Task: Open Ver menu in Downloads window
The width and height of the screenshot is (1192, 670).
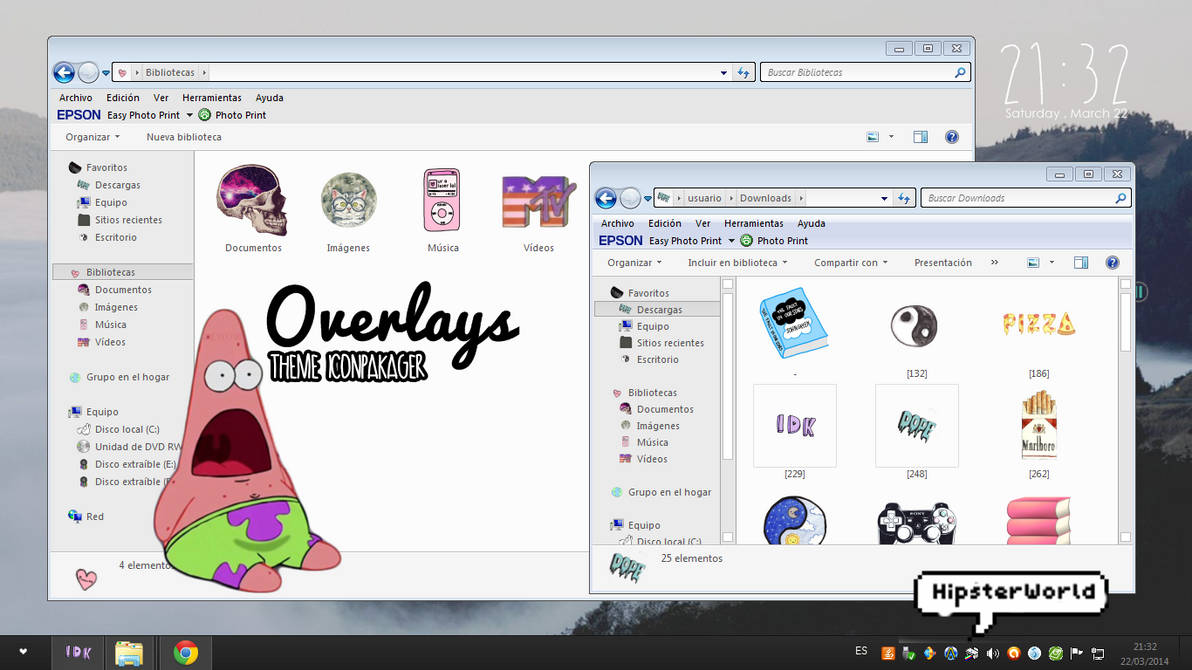Action: pyautogui.click(x=702, y=223)
